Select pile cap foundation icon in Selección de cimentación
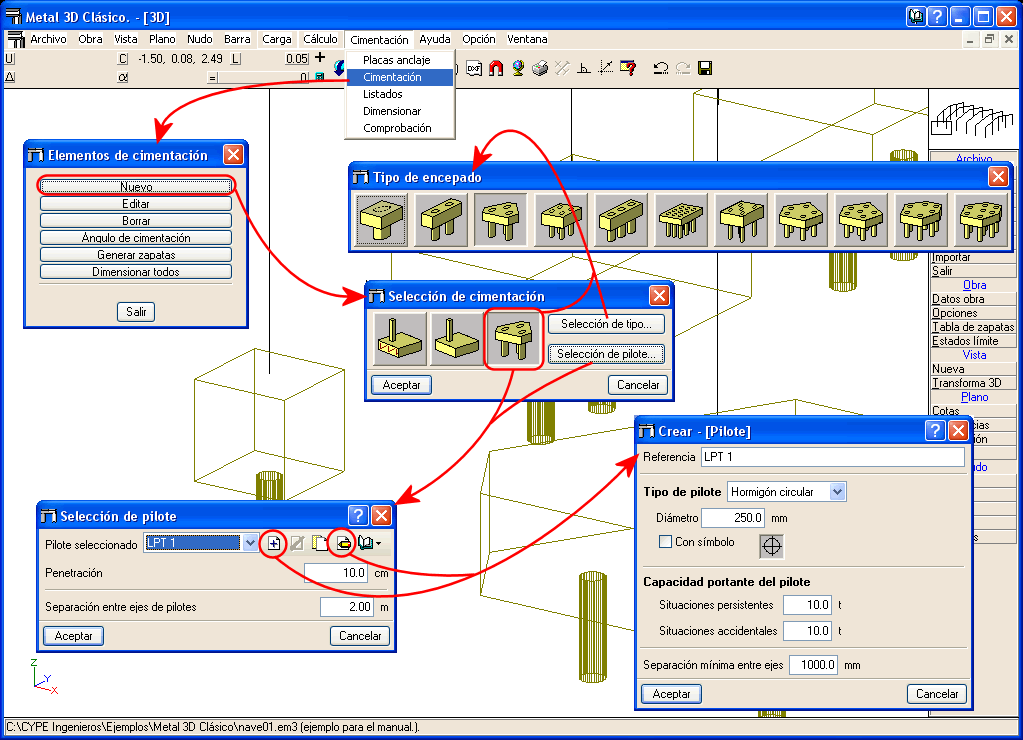Screen dimensions: 1023x740 pyautogui.click(x=513, y=339)
